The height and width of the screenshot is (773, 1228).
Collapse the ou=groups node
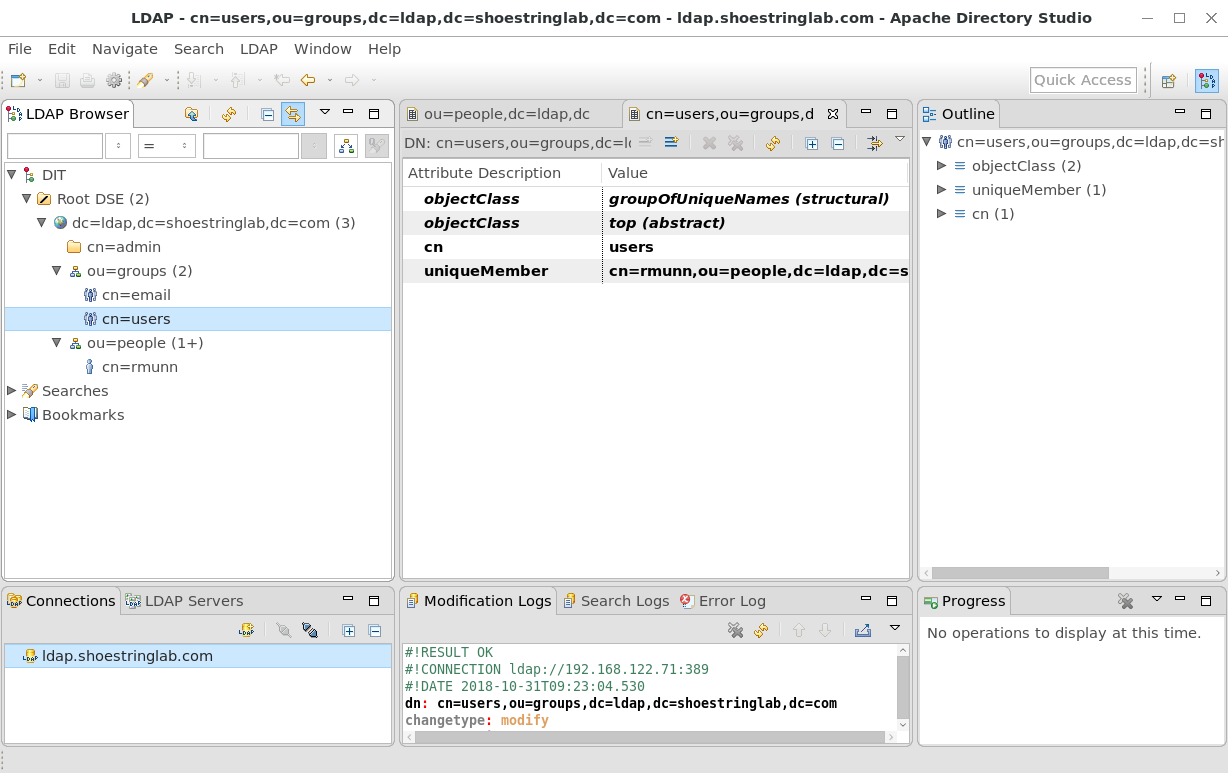point(57,271)
